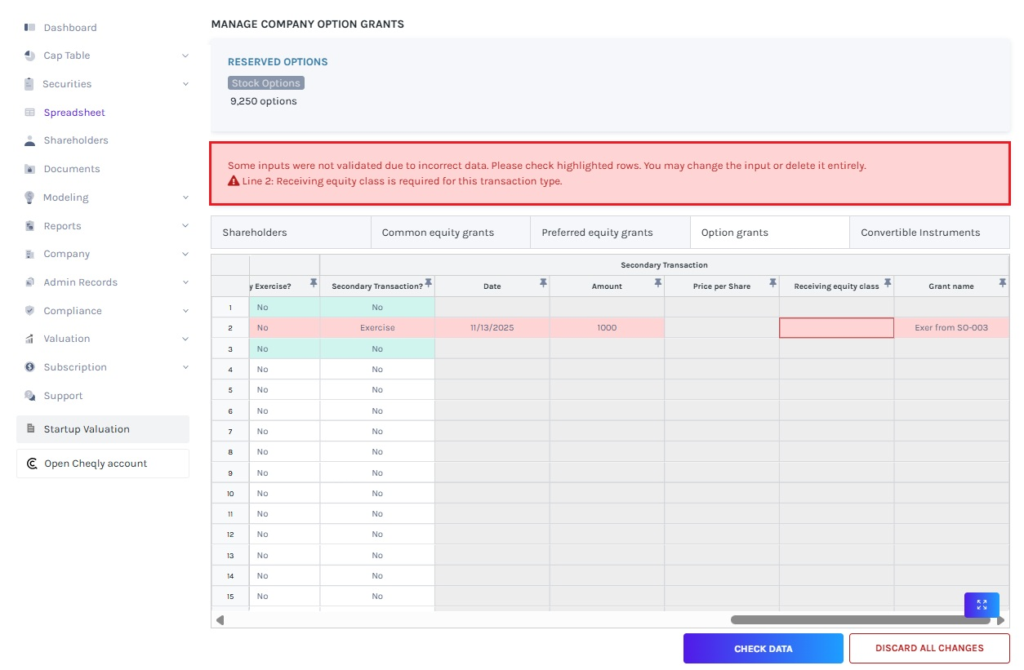
Task: Expand the Cap Table menu chevron
Action: tap(185, 56)
